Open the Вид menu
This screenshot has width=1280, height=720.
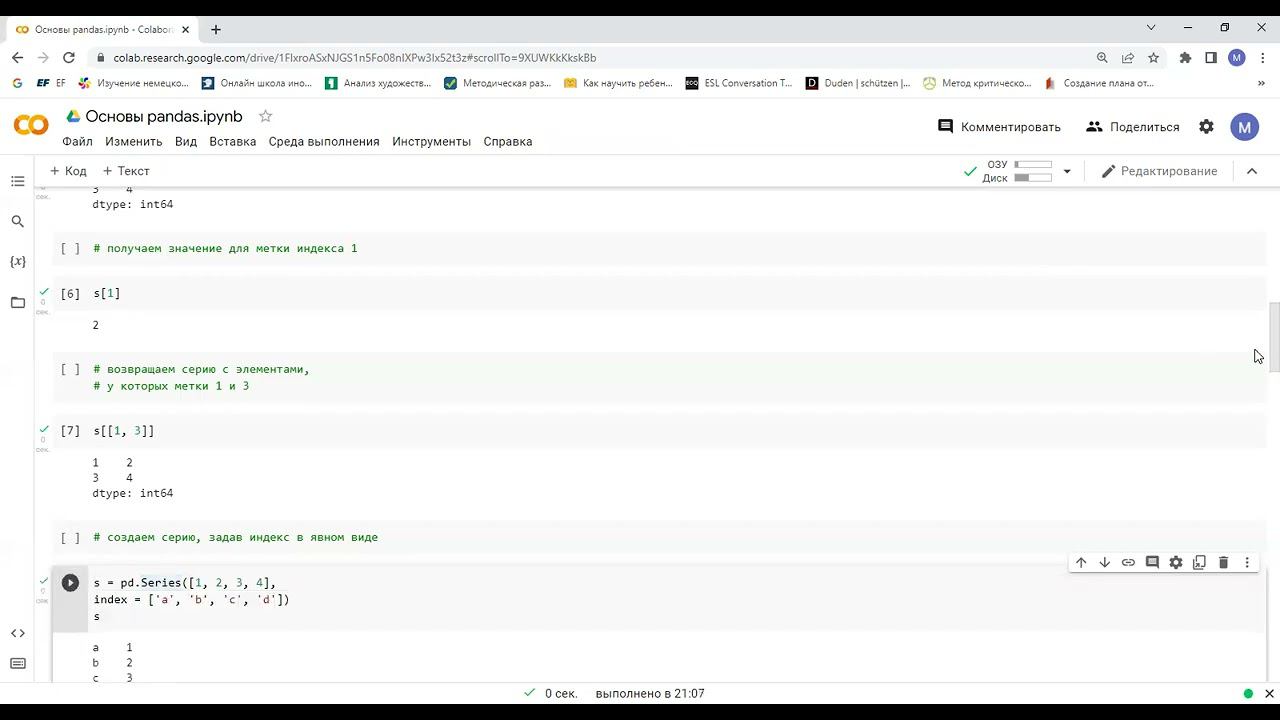[186, 141]
